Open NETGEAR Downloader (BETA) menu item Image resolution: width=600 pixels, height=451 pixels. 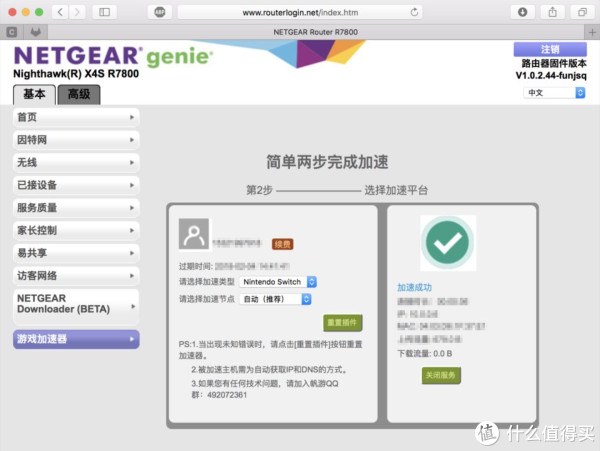click(76, 306)
